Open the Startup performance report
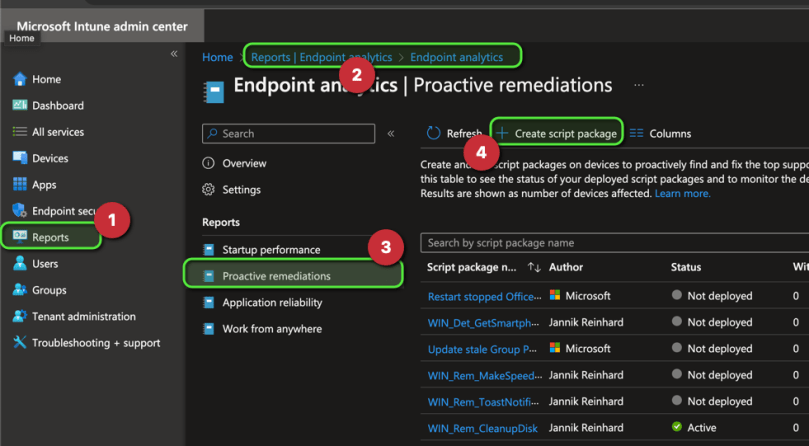The width and height of the screenshot is (809, 446). 271,250
